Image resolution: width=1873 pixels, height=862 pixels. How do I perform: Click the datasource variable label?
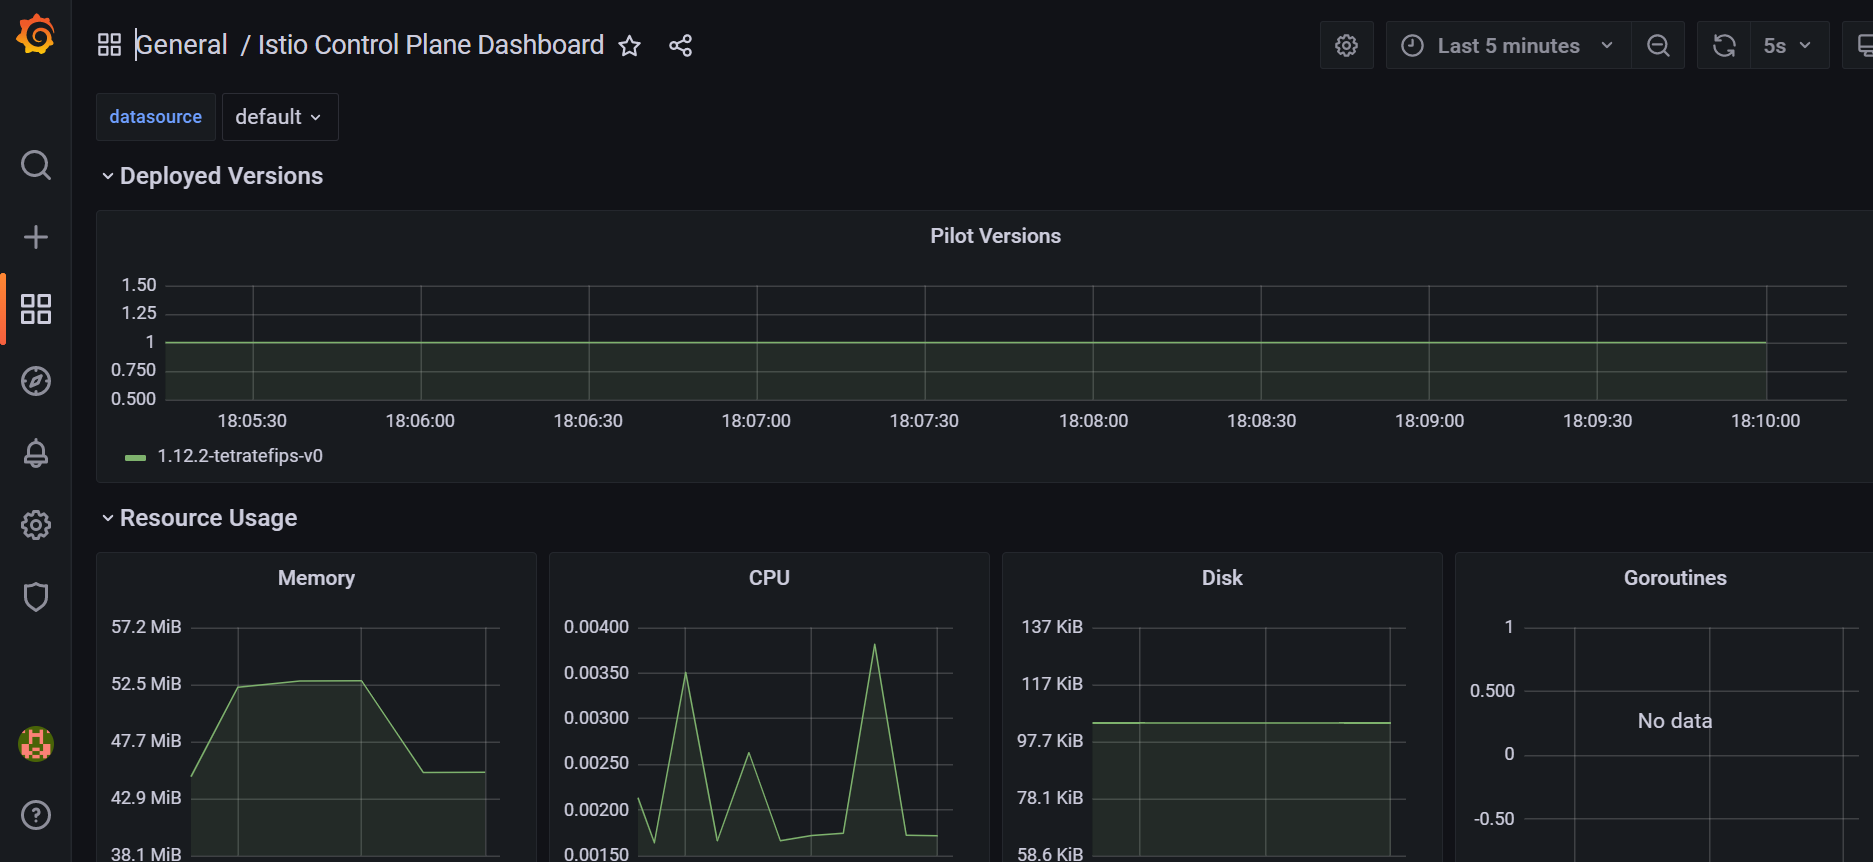pyautogui.click(x=156, y=117)
